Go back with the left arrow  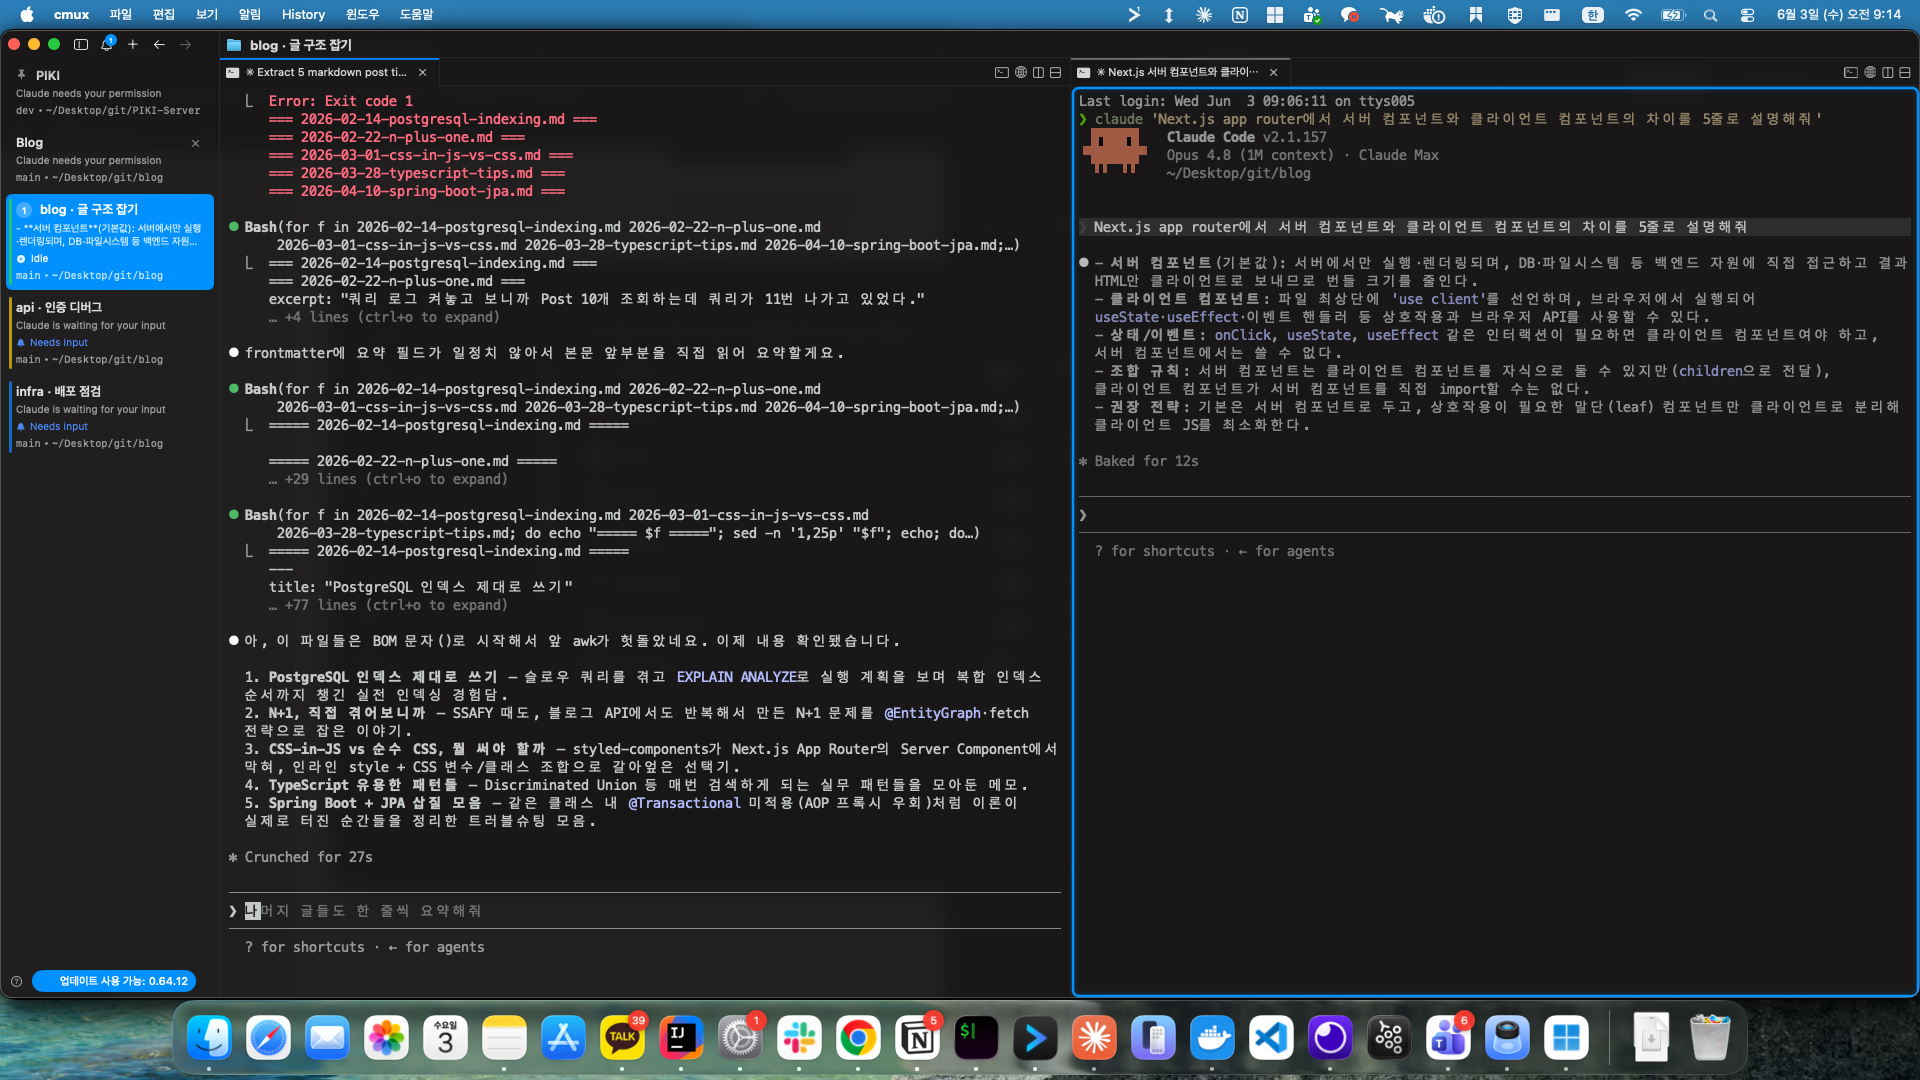[159, 44]
